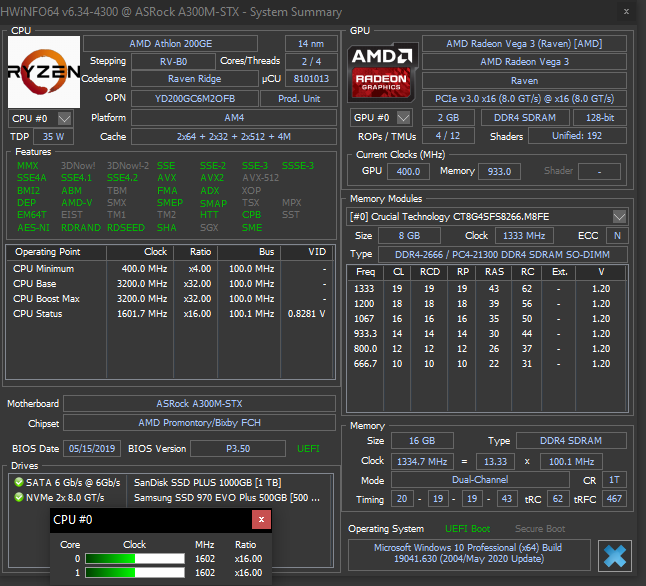Select the 35 W TDP value
Image resolution: width=646 pixels, height=586 pixels.
click(54, 137)
